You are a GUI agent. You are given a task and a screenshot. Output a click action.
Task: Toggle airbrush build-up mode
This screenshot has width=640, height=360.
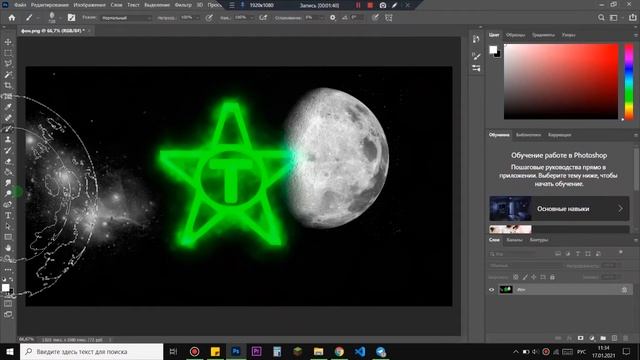tap(263, 18)
